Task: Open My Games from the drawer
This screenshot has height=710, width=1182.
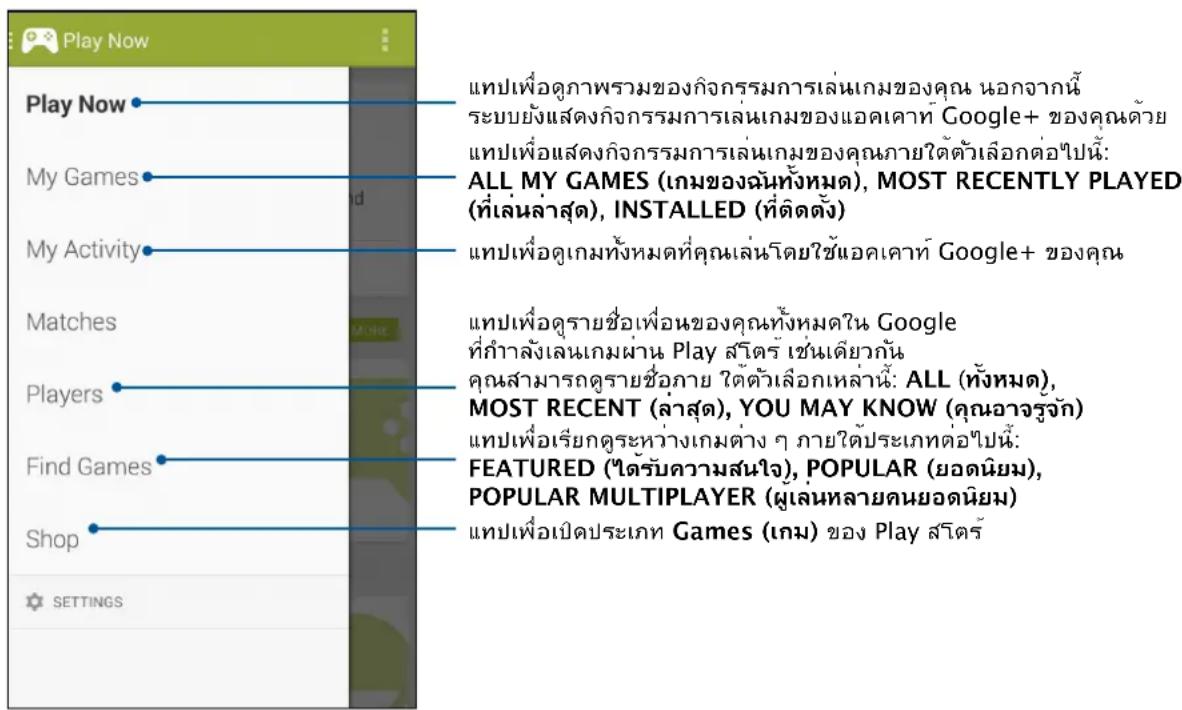Action: (x=82, y=177)
